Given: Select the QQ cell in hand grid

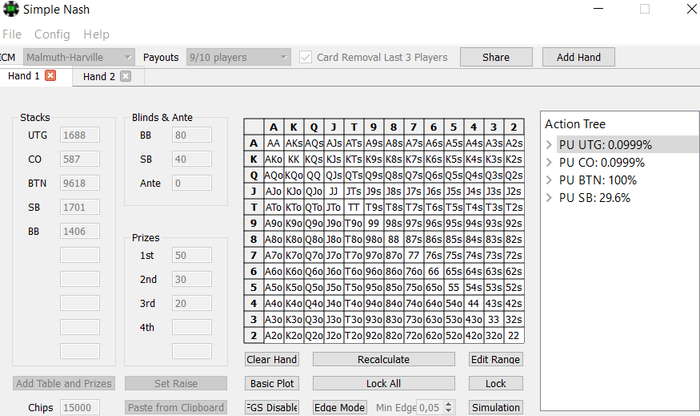Looking at the screenshot, I should pos(314,175).
